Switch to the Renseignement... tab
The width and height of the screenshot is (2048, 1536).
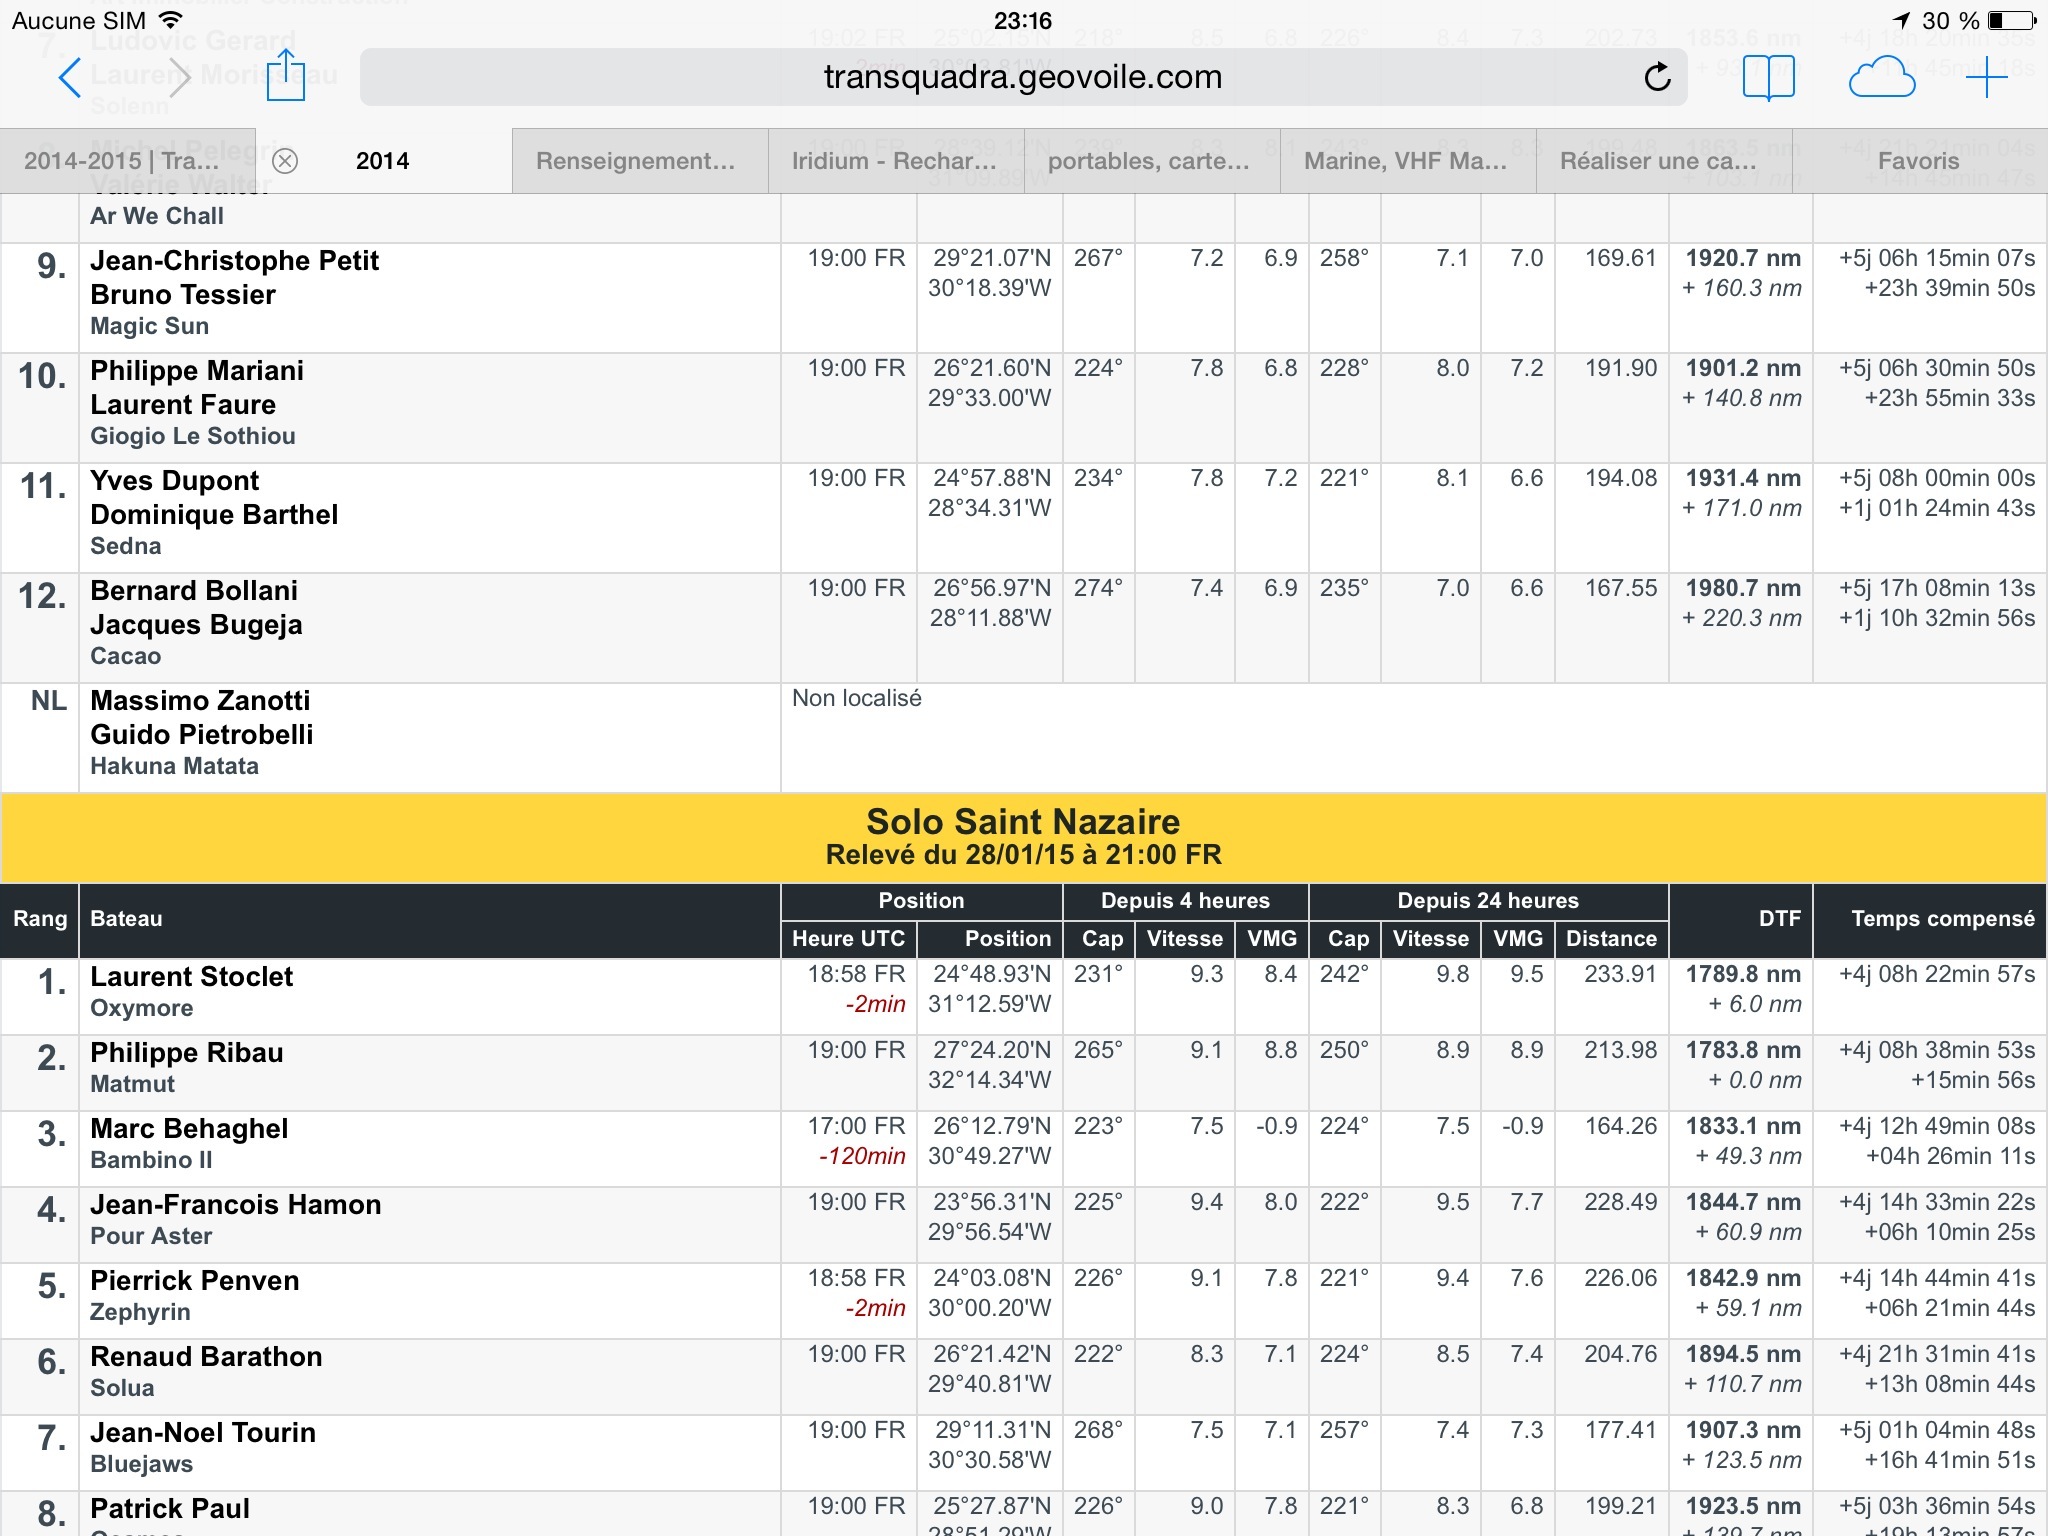tap(636, 161)
